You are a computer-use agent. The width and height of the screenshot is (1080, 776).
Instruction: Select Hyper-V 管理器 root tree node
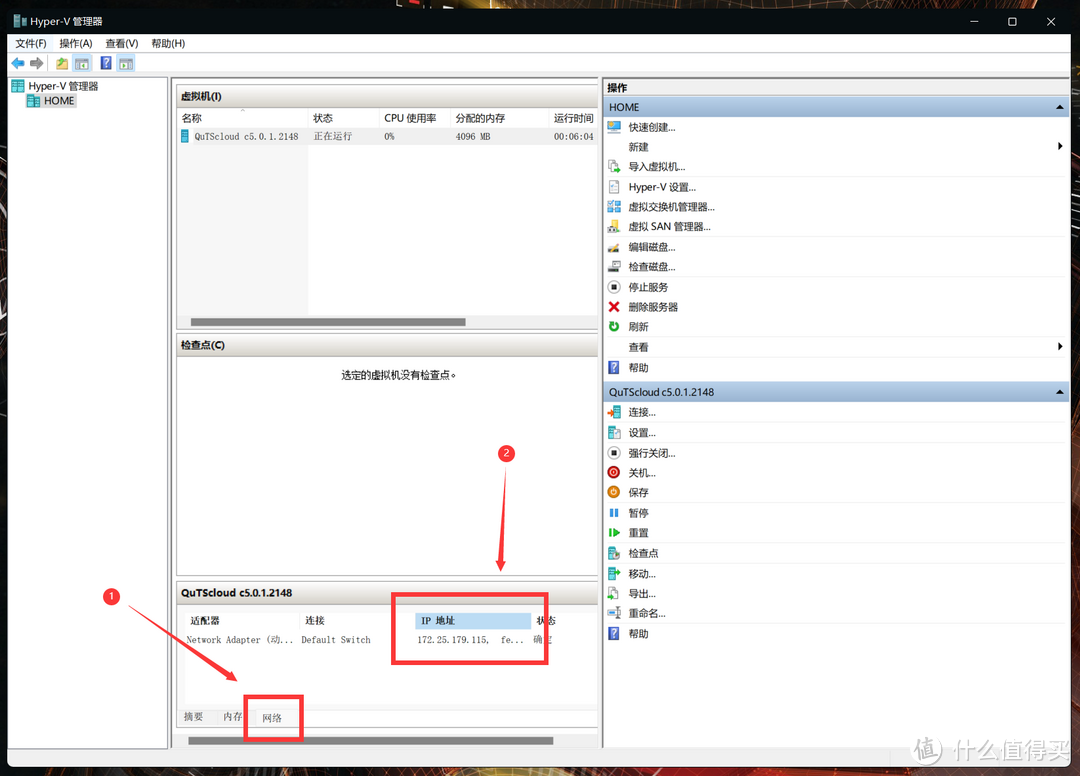click(x=55, y=86)
